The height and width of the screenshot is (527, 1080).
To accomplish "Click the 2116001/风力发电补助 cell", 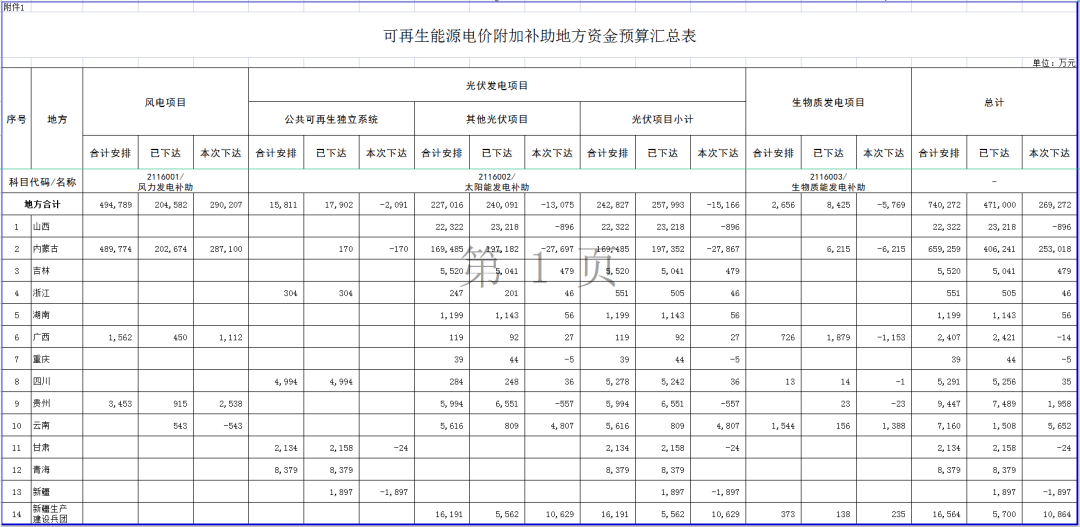I will click(x=165, y=181).
